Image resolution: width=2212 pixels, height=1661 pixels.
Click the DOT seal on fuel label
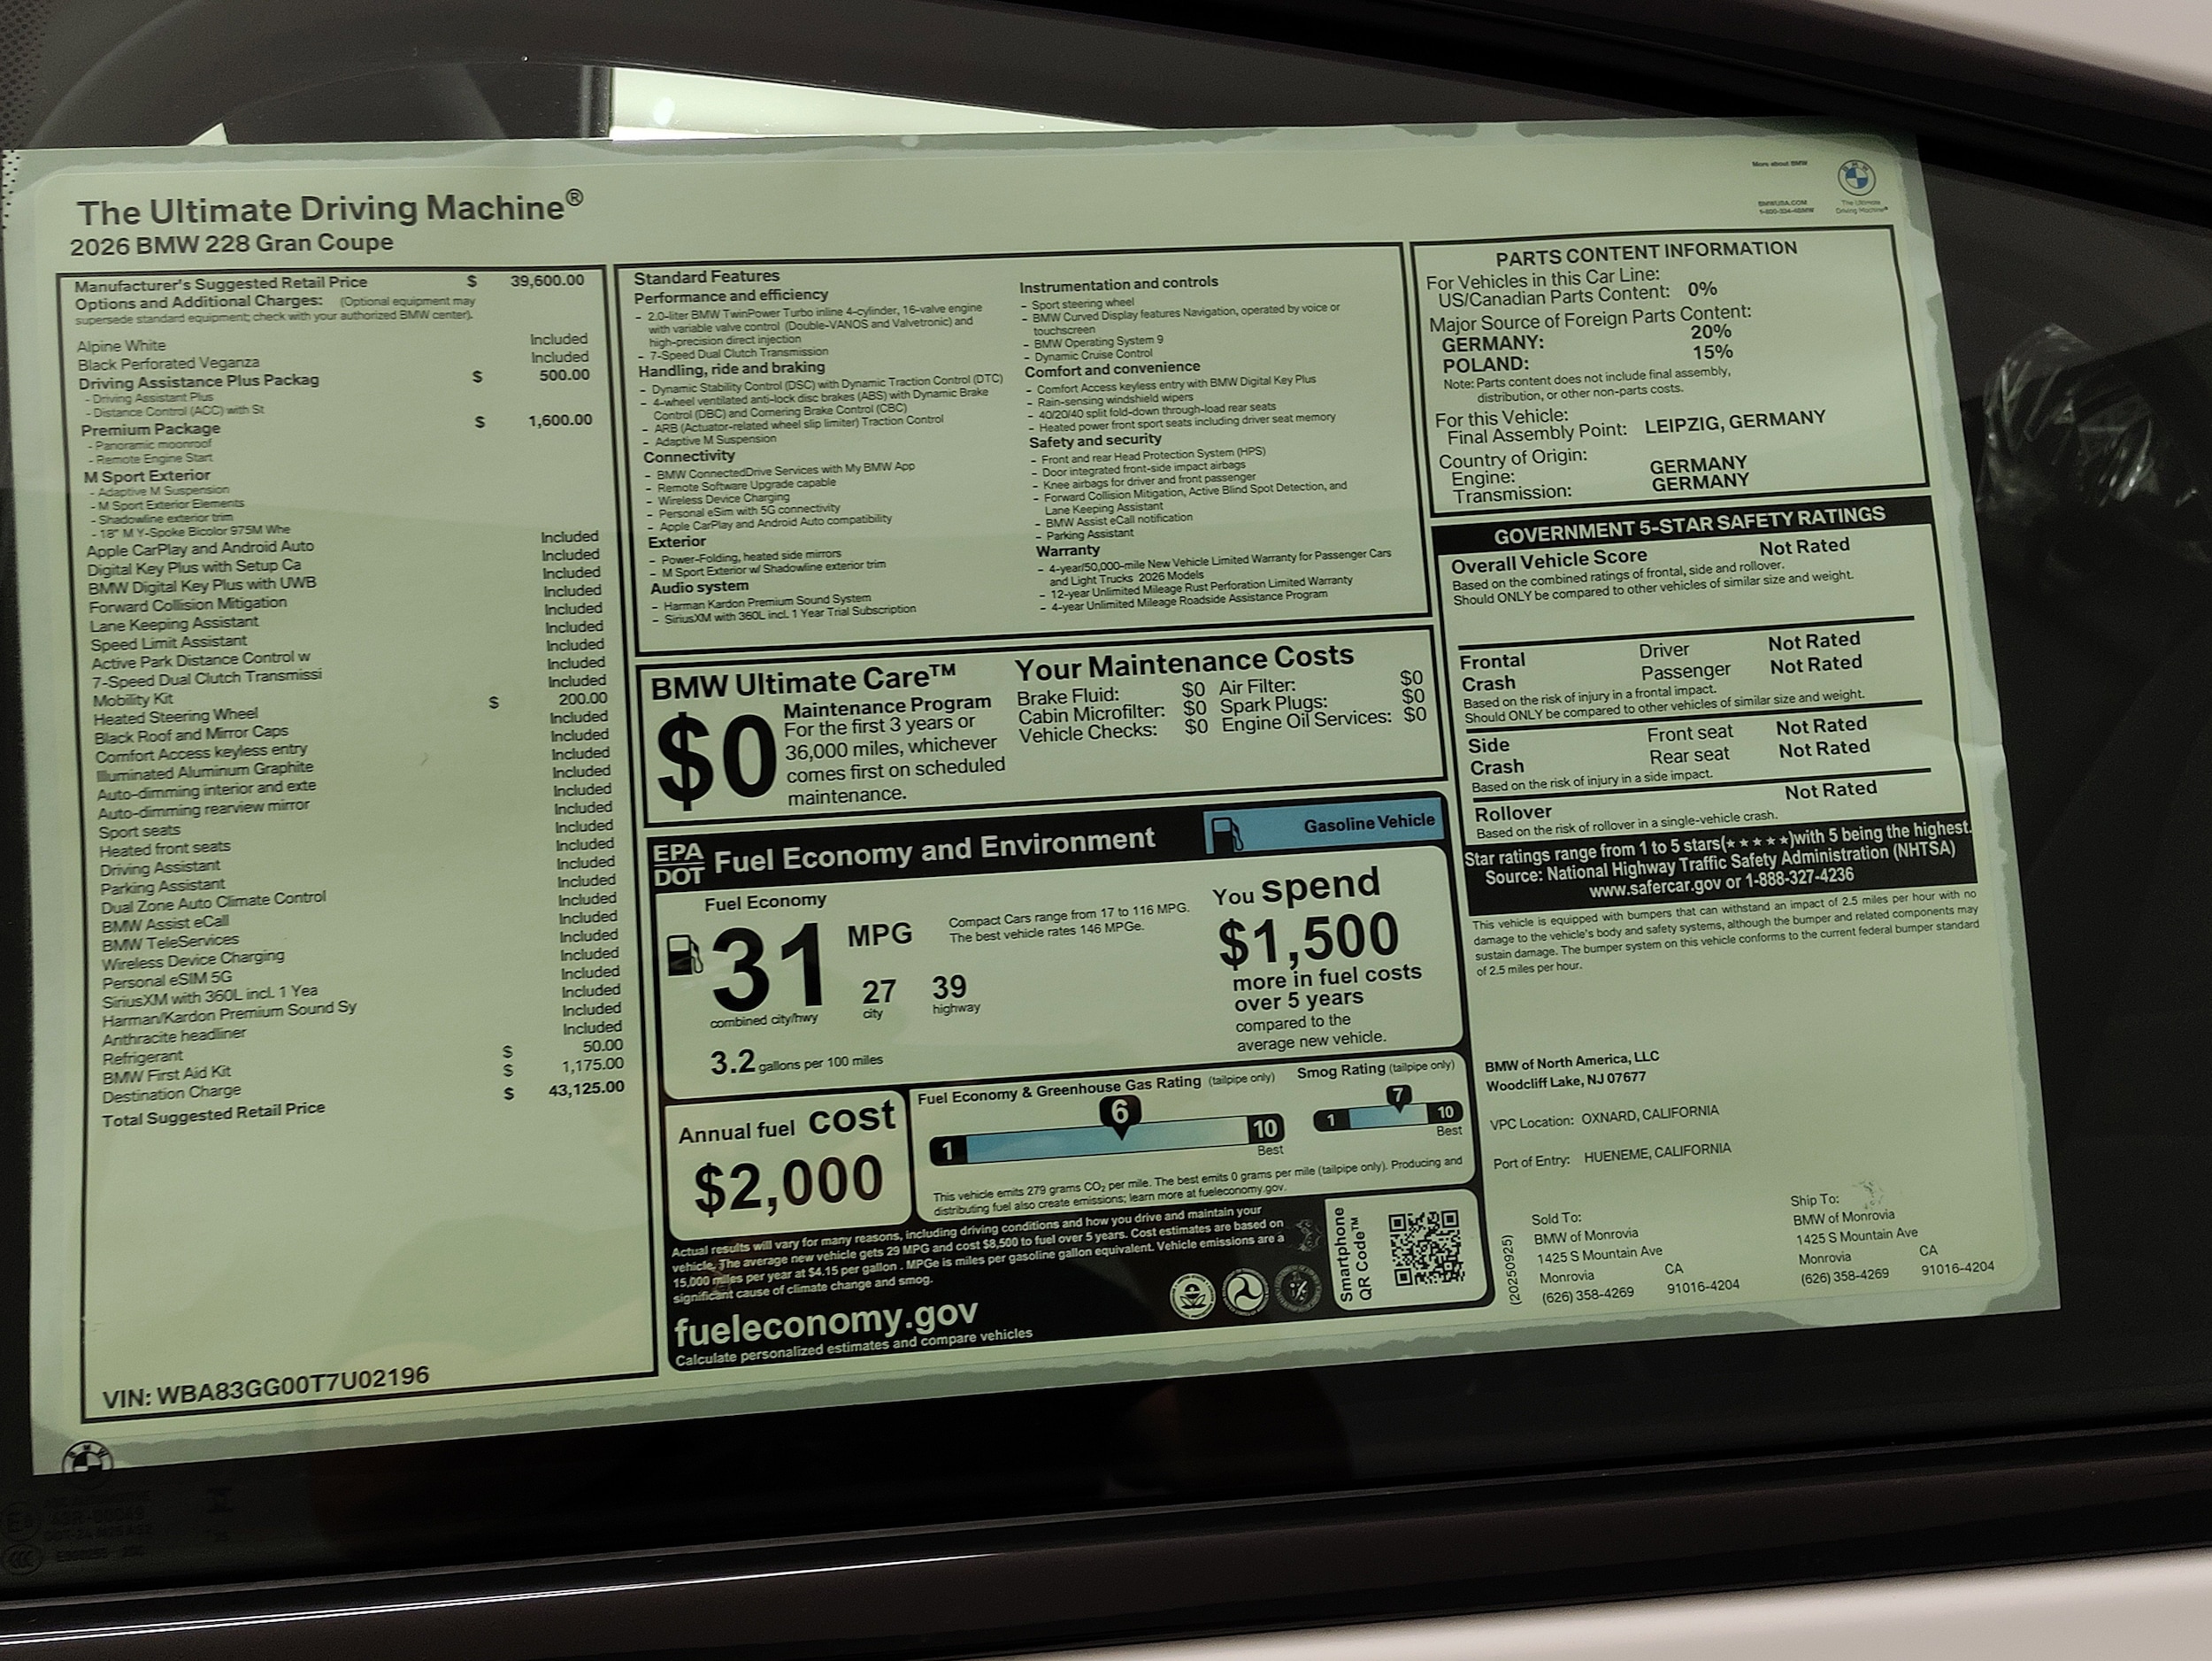(x=1244, y=1293)
